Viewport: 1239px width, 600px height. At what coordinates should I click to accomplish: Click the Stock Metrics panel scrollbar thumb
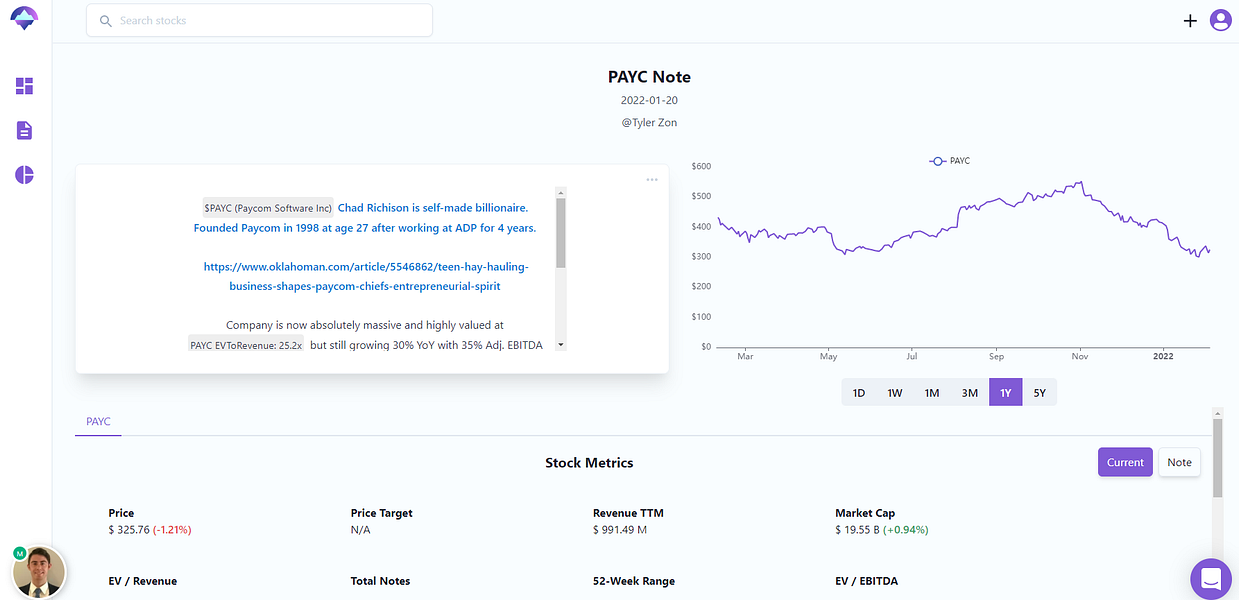pos(1217,458)
